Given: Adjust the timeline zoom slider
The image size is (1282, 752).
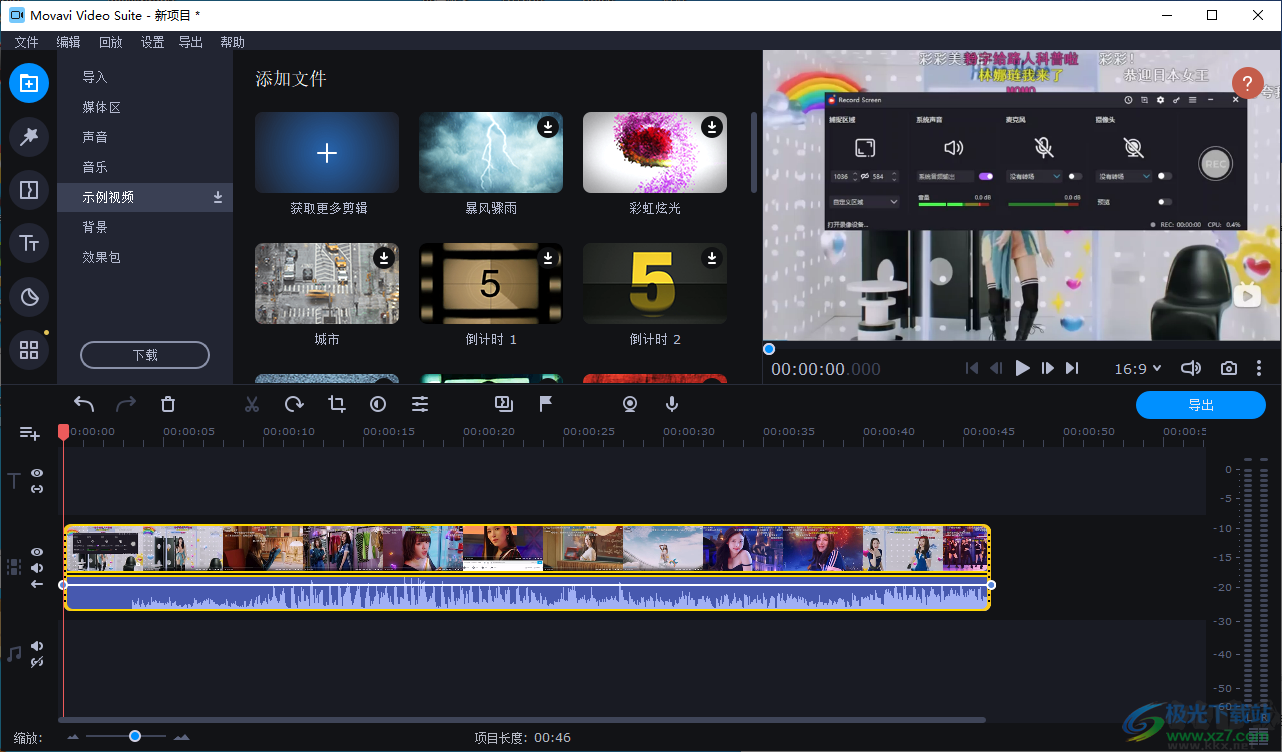Looking at the screenshot, I should 136,737.
